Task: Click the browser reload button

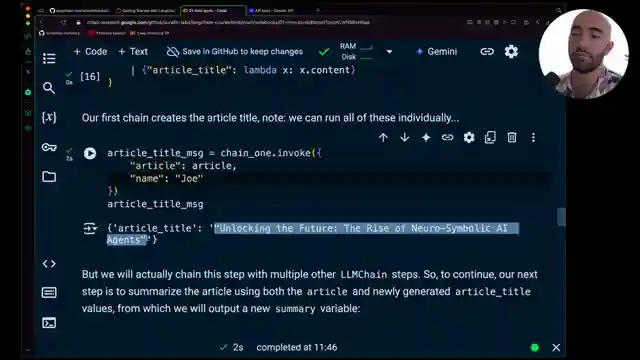Action: 64,22
